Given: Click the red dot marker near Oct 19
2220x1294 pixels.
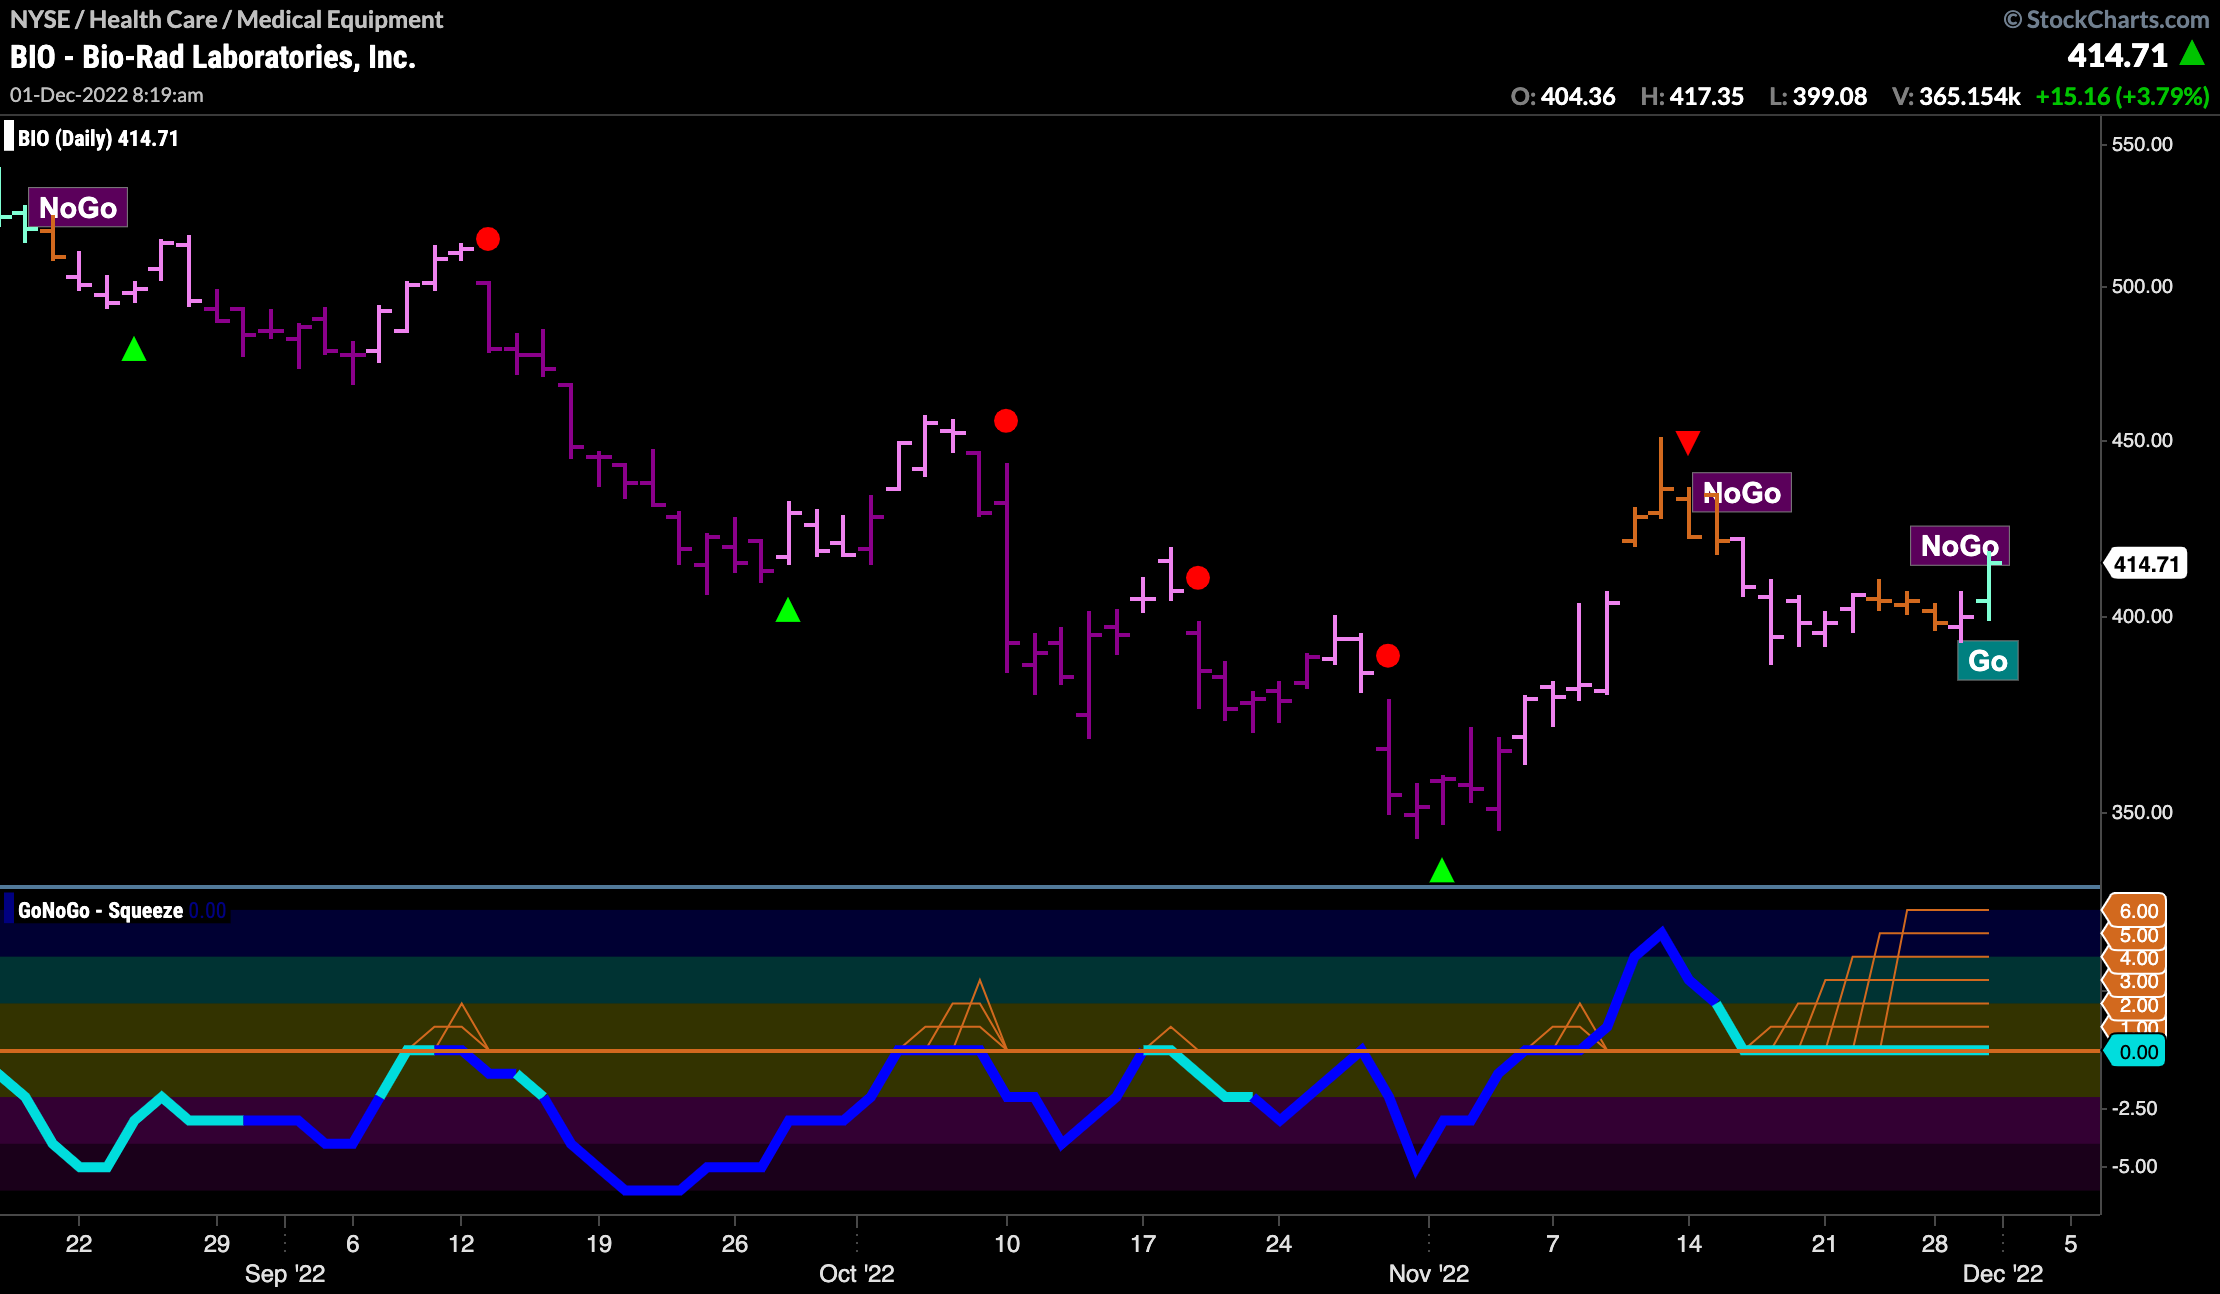Looking at the screenshot, I should (x=1198, y=578).
